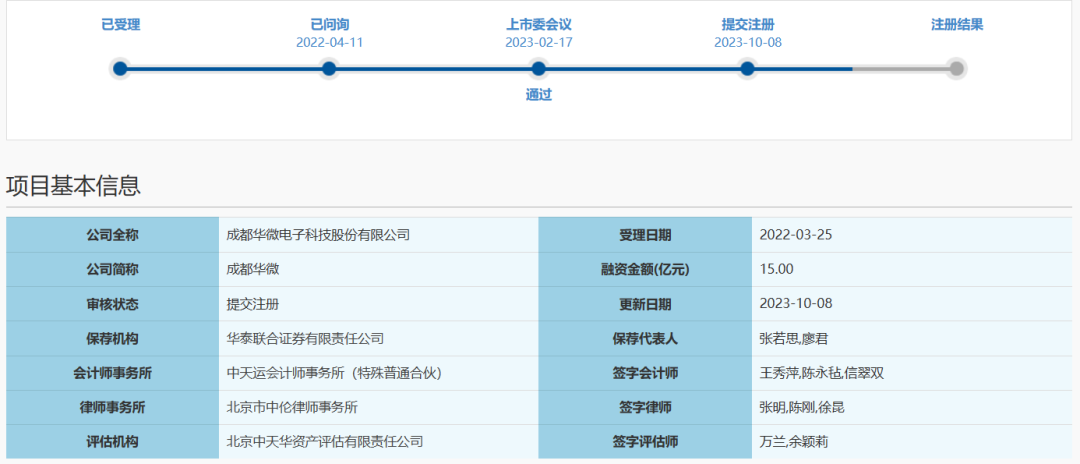Click the 通过 result text
Image resolution: width=1080 pixels, height=464 pixels.
(x=539, y=95)
